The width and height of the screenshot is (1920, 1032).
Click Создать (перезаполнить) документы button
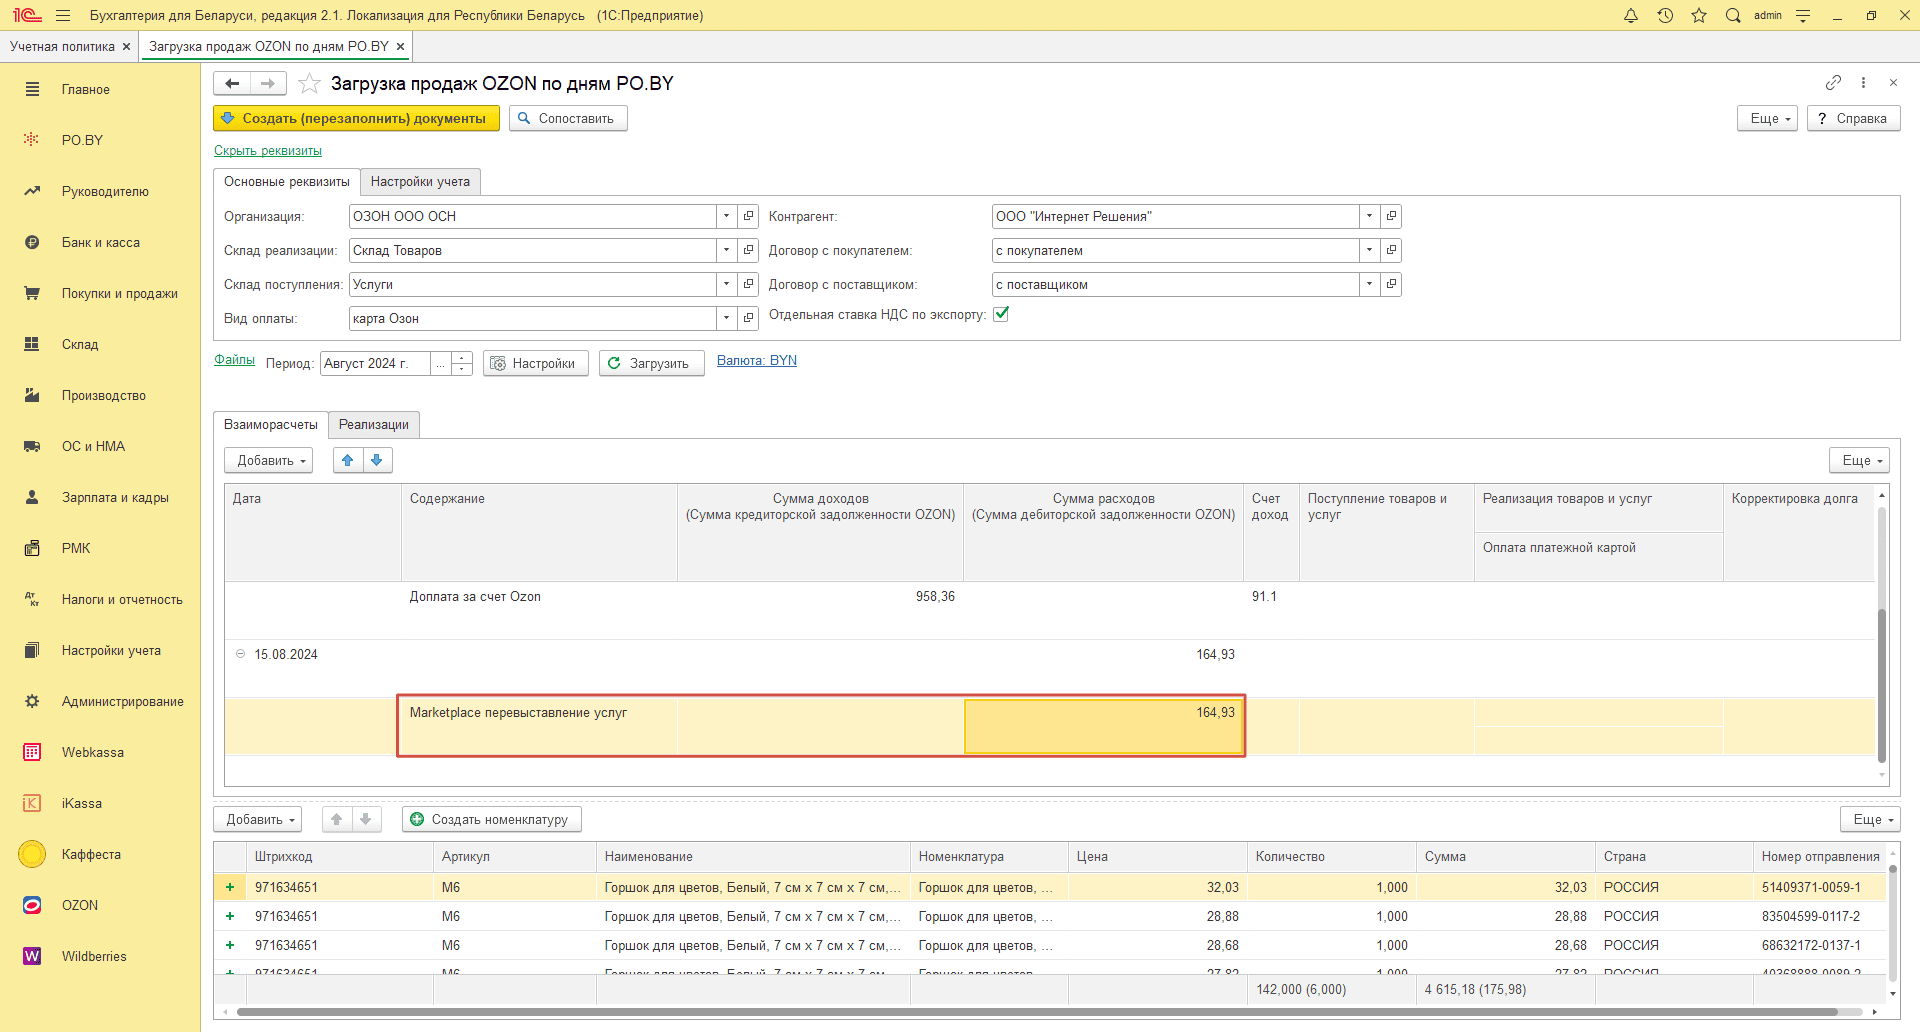(x=356, y=118)
